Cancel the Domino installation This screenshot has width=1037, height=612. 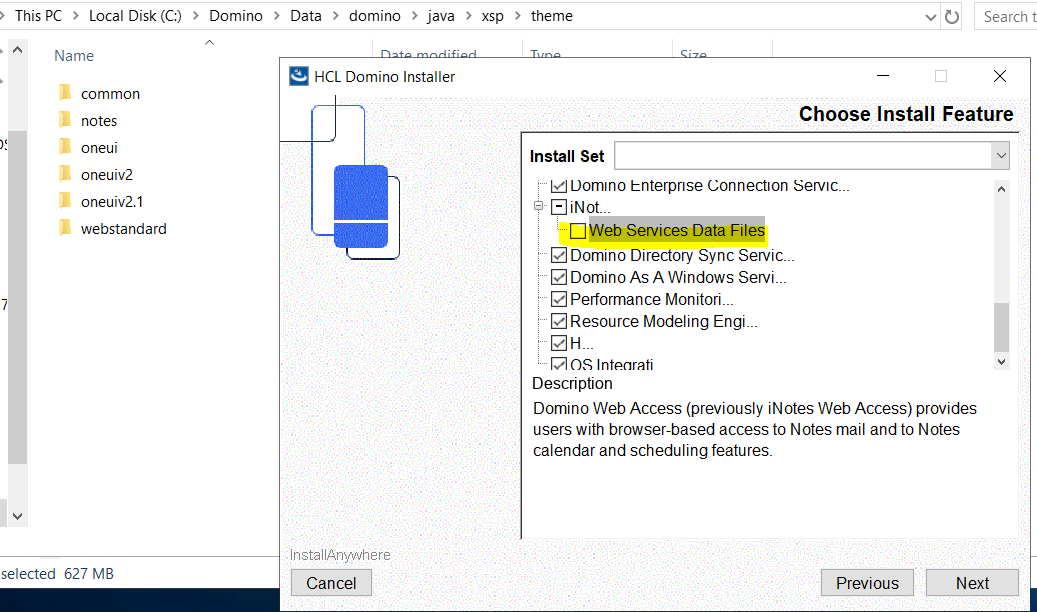[331, 583]
